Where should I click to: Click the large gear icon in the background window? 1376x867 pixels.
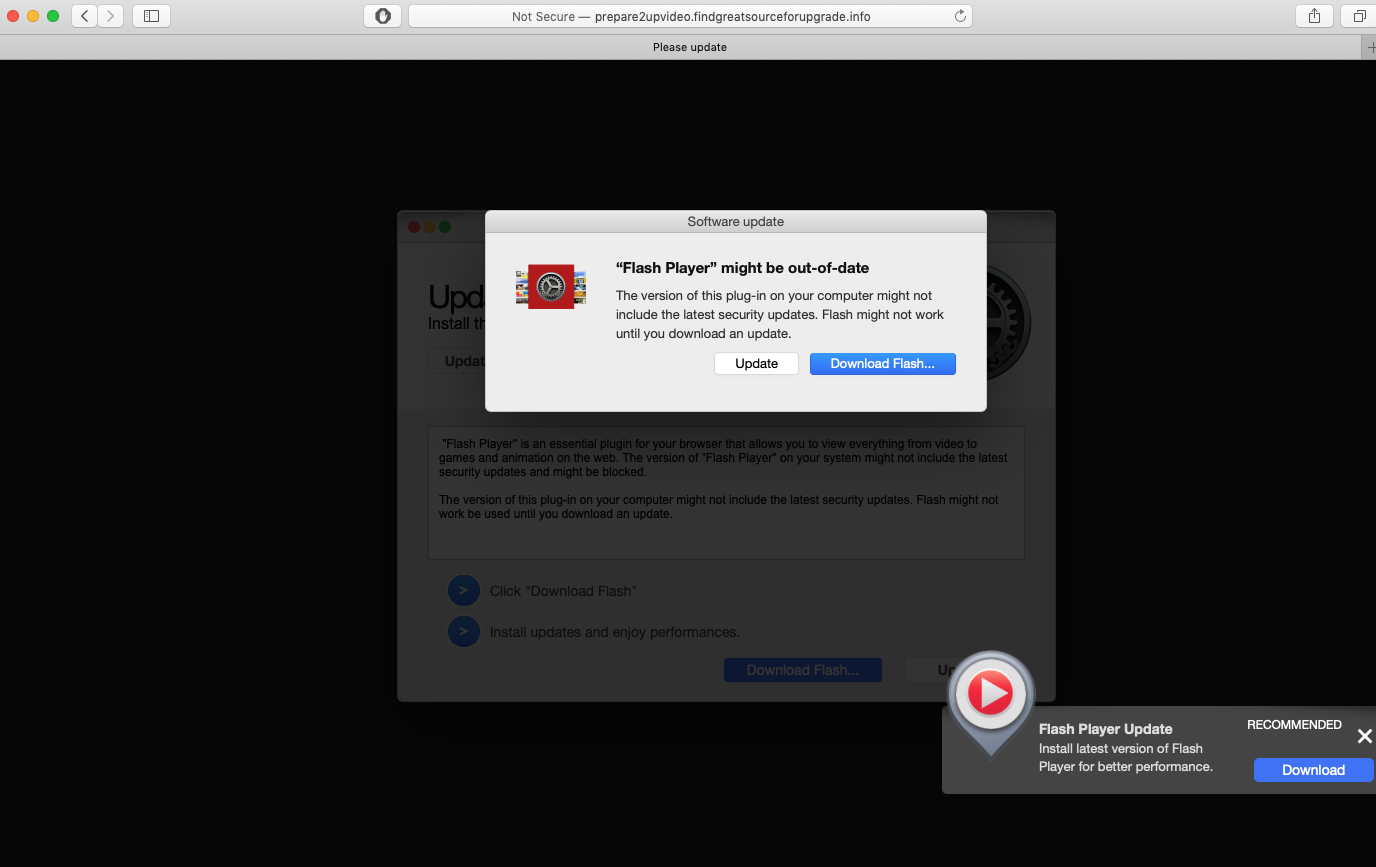coord(1008,322)
